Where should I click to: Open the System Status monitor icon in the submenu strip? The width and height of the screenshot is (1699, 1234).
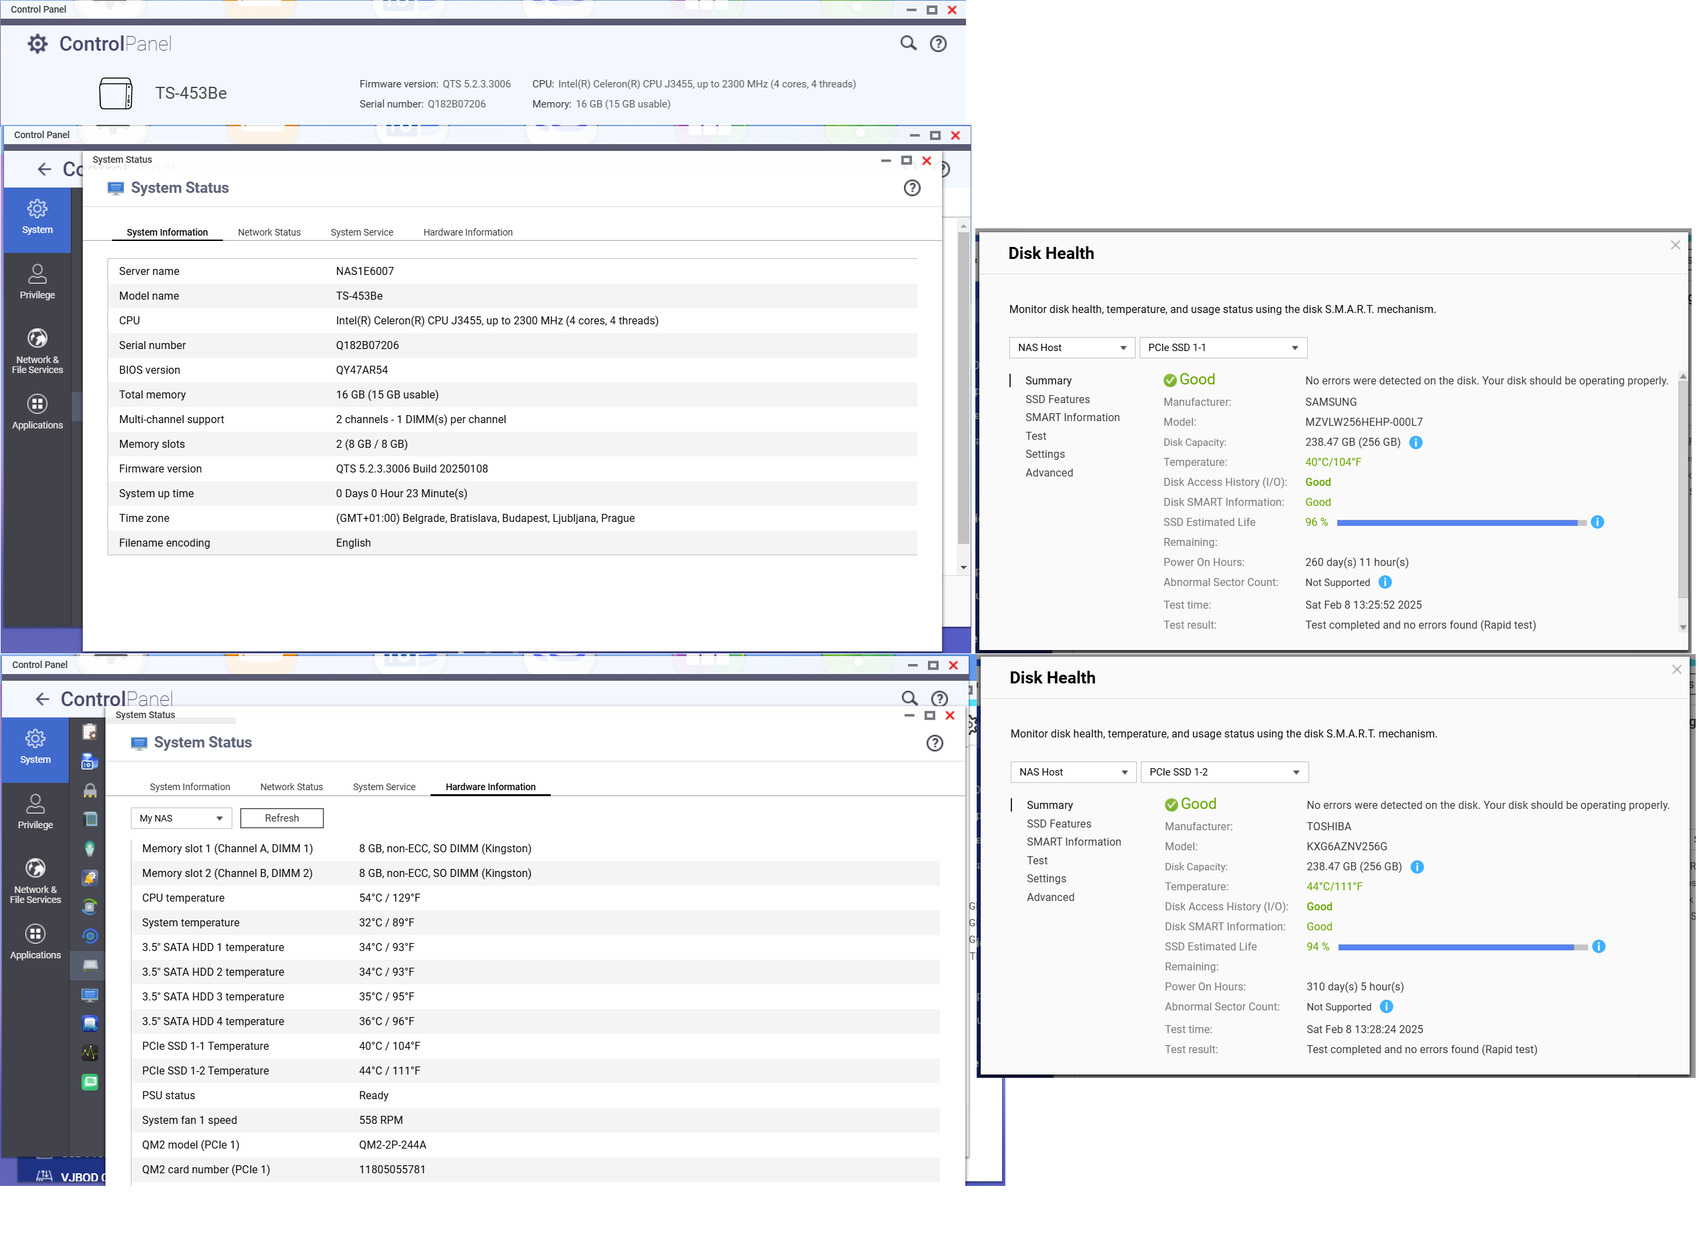coord(90,995)
